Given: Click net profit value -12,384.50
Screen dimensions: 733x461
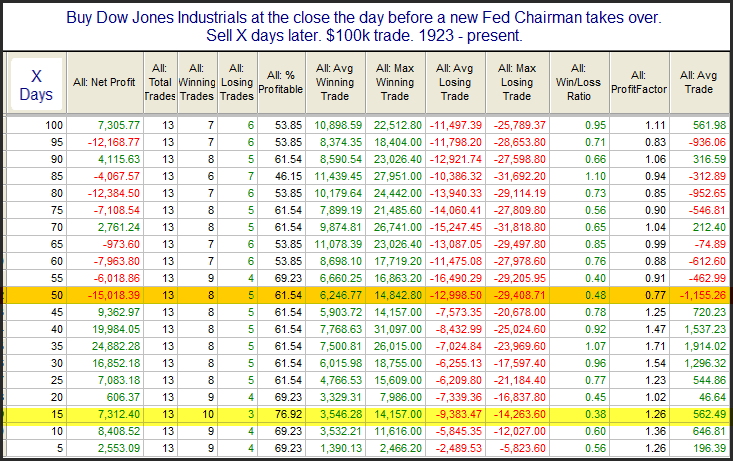Looking at the screenshot, I should pos(114,193).
